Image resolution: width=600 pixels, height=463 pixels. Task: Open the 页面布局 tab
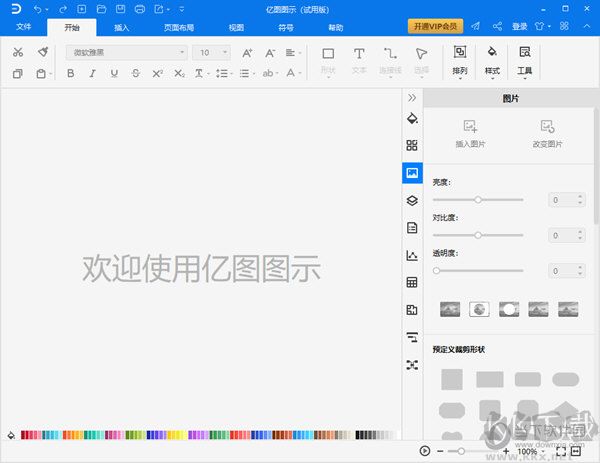tap(179, 28)
